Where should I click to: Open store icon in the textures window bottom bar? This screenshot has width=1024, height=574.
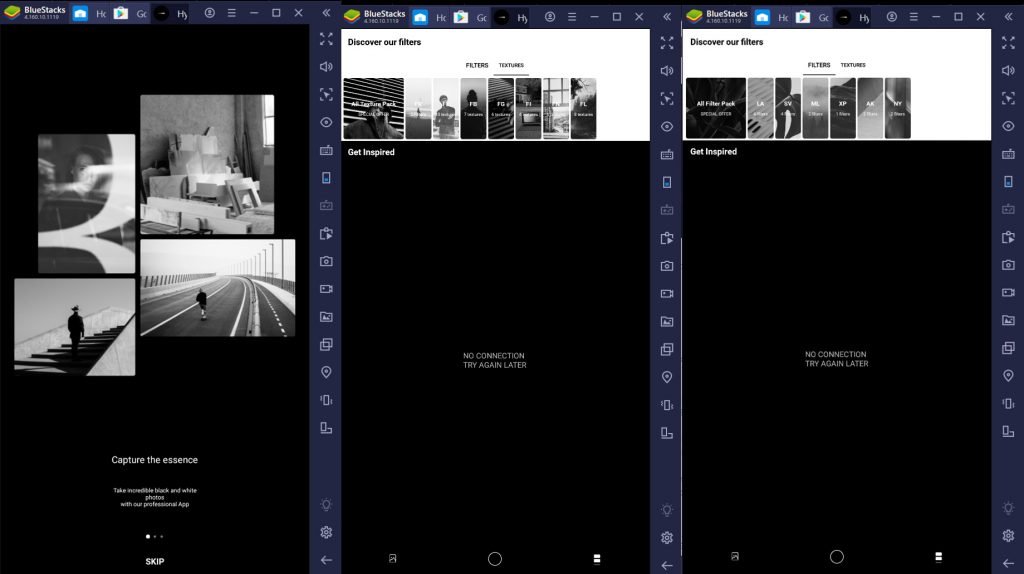pos(597,559)
